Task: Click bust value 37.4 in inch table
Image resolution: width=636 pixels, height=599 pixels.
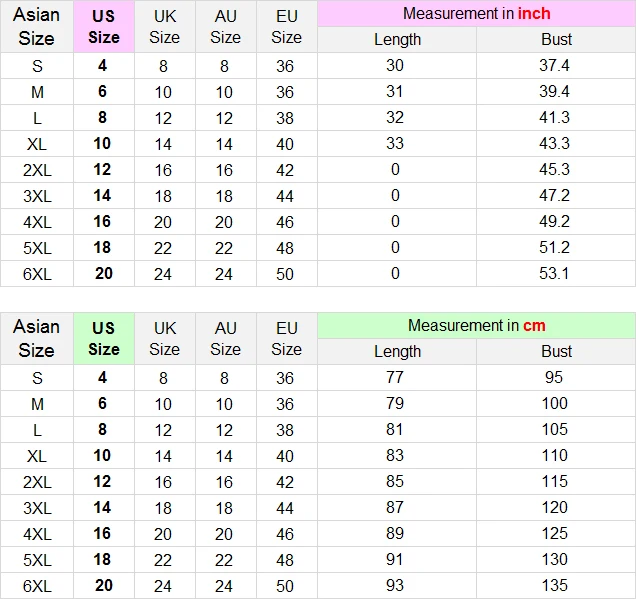Action: 554,65
